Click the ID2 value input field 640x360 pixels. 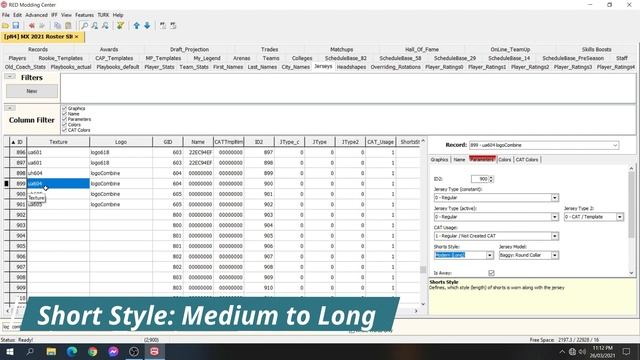[479, 179]
